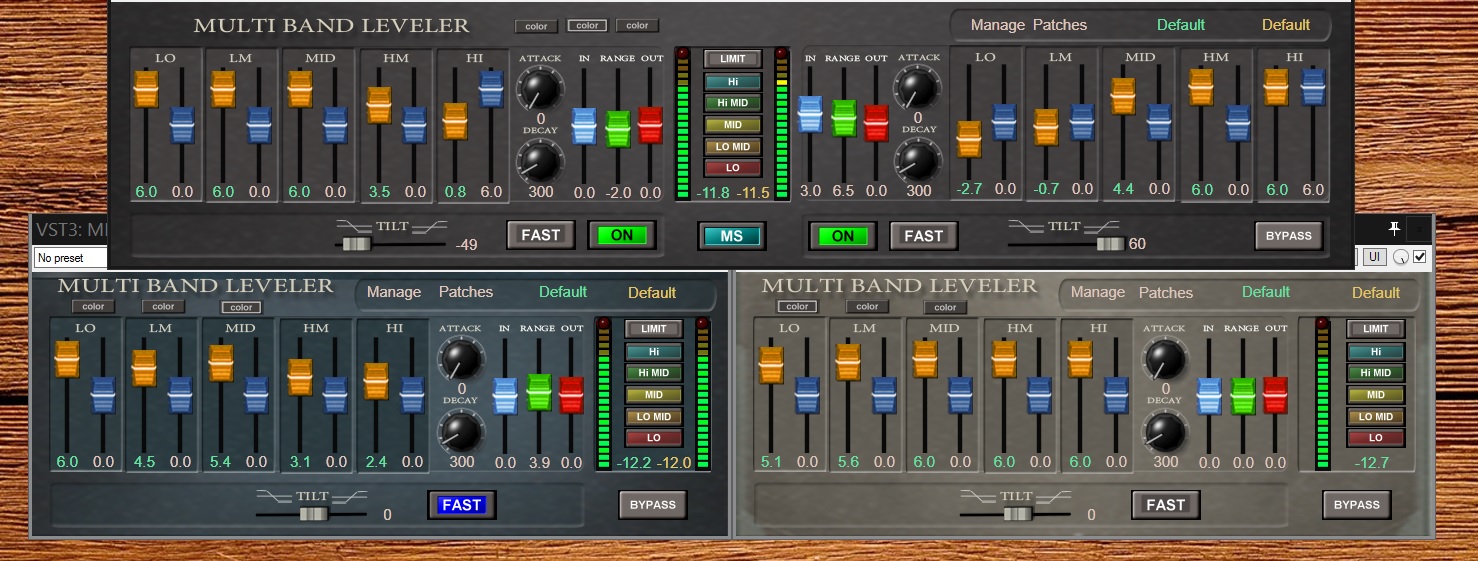This screenshot has height=561, width=1478.
Task: Toggle right ON button in top panel
Action: [843, 236]
